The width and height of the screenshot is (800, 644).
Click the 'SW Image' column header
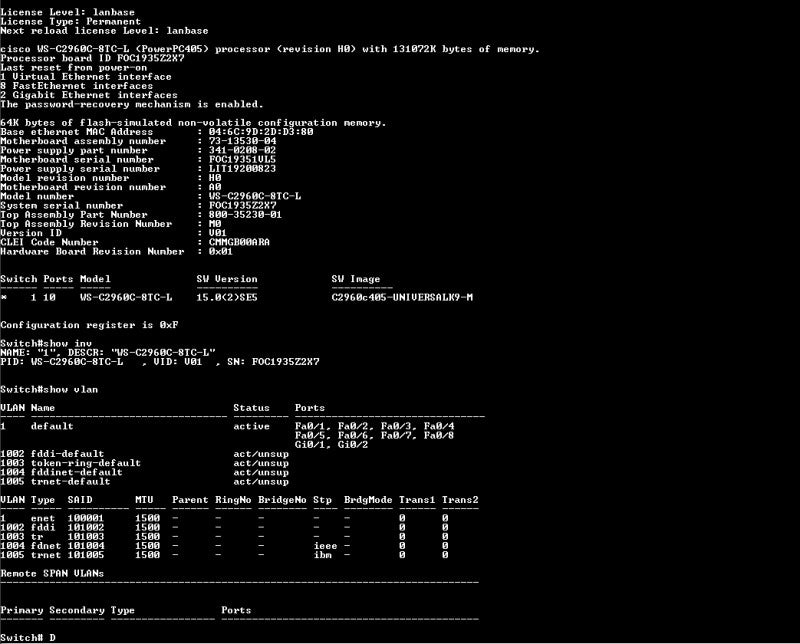pos(356,279)
